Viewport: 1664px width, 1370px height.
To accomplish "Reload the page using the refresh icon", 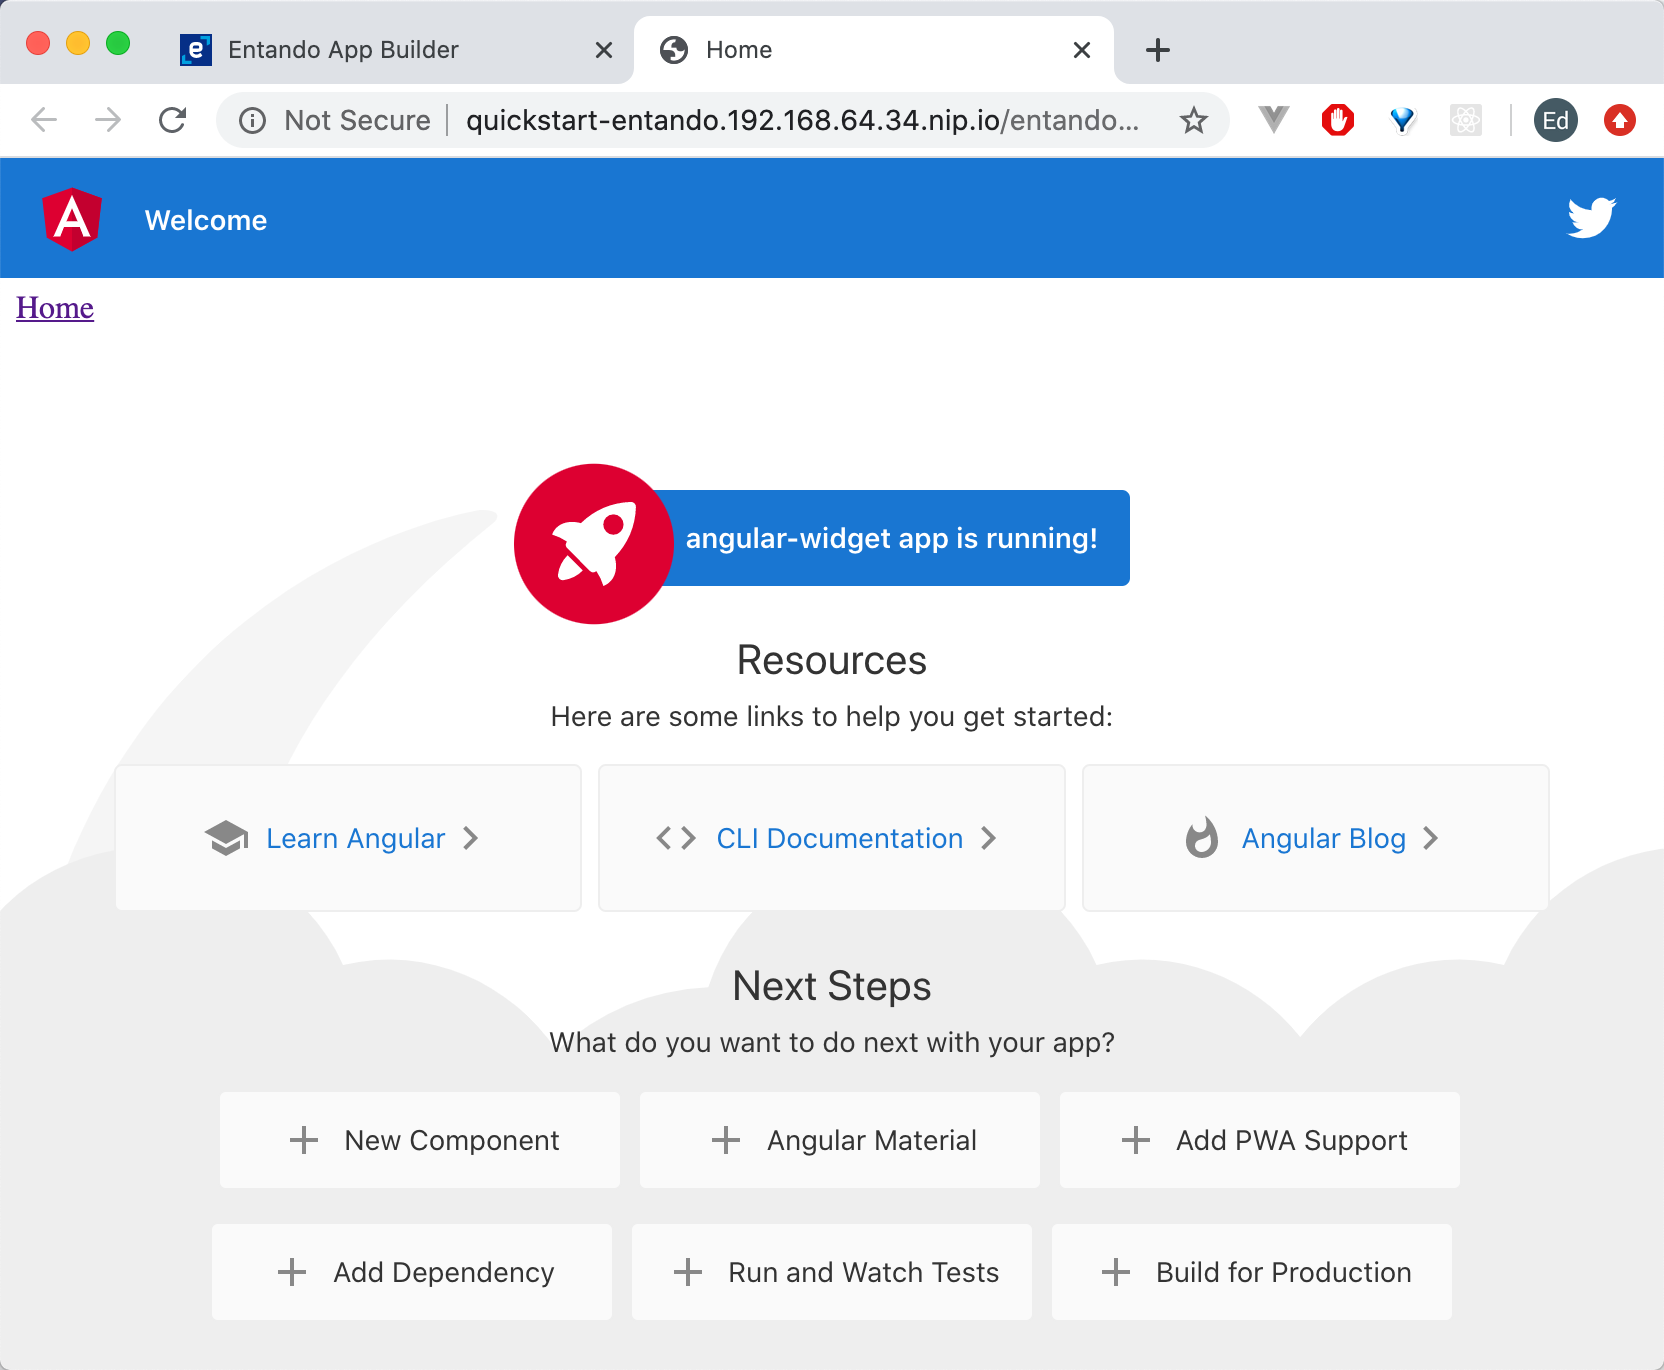I will [173, 120].
